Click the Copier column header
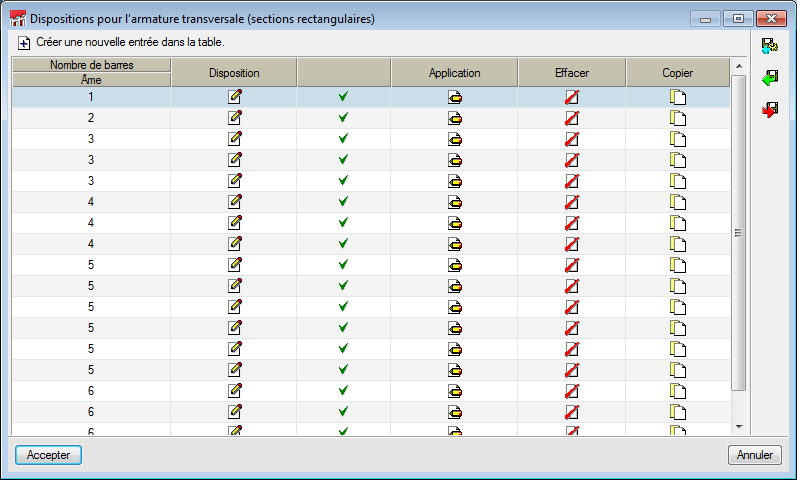 pos(678,73)
